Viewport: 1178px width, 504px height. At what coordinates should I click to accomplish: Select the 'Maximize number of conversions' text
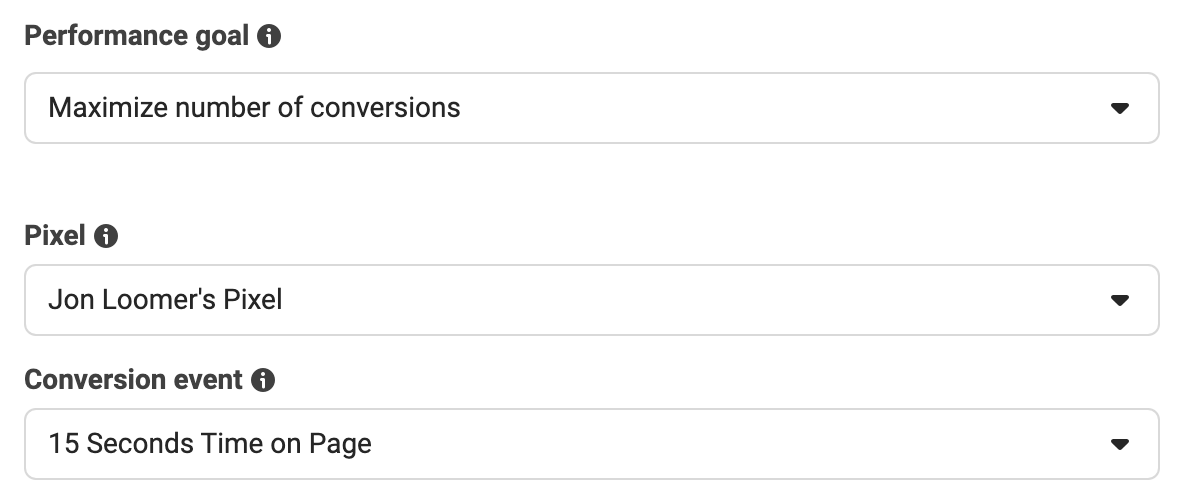254,108
